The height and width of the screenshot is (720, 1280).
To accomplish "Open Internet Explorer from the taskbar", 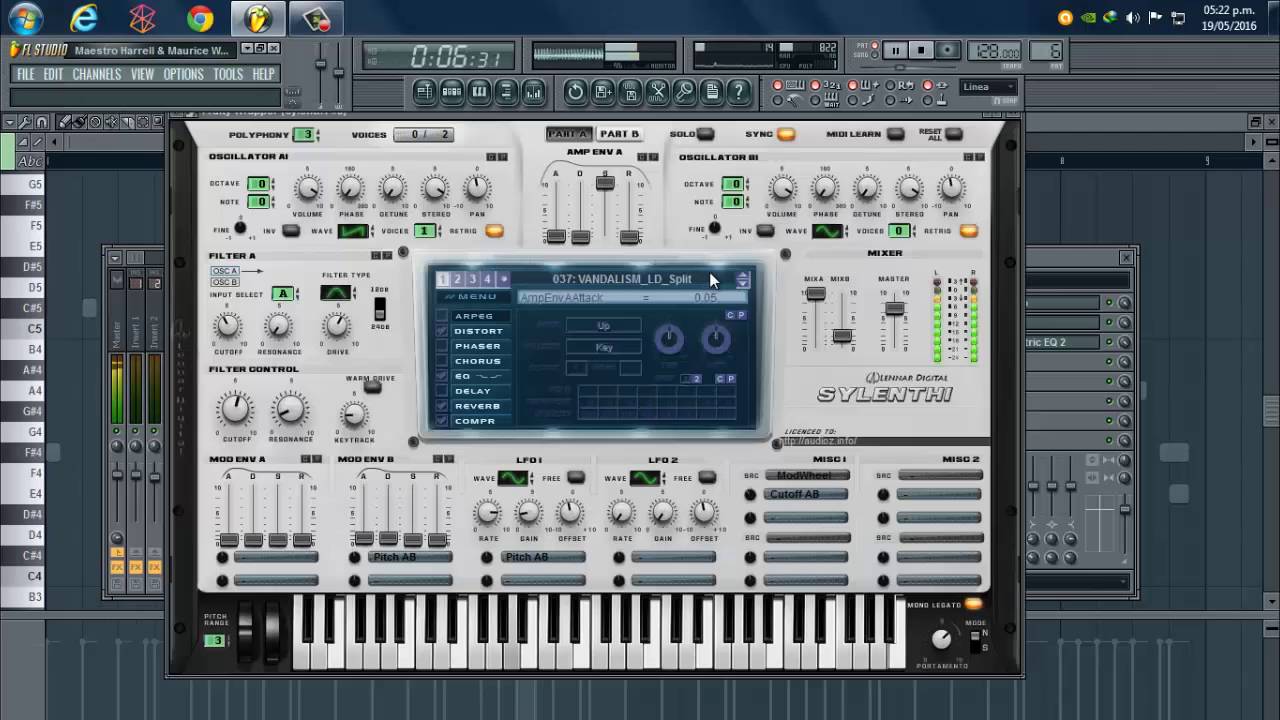I will (84, 17).
